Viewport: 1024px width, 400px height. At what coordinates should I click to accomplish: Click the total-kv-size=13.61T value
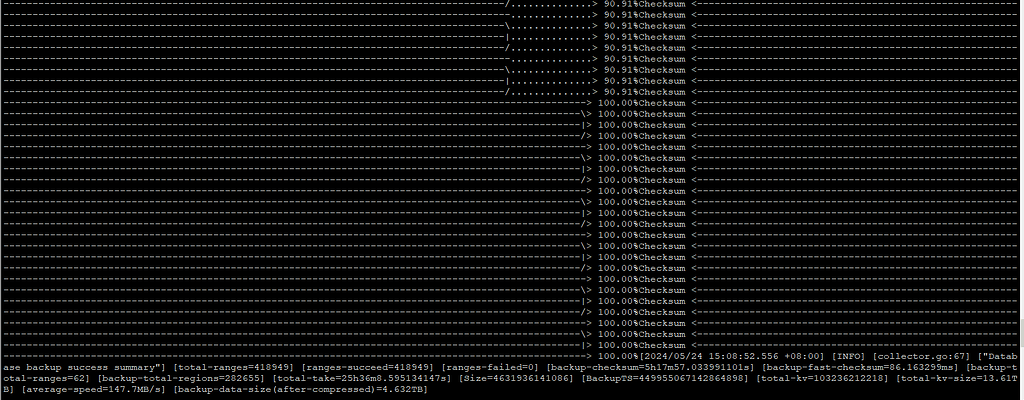point(956,378)
